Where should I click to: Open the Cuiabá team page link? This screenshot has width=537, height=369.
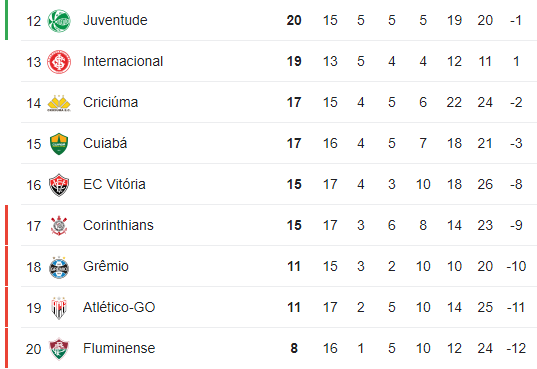[105, 143]
